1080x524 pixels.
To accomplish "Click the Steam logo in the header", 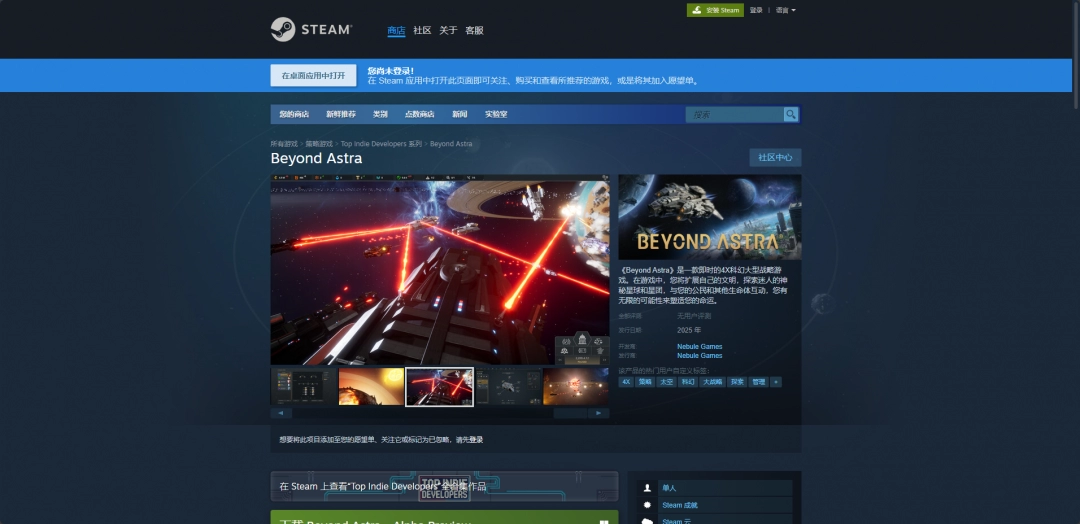I will click(311, 30).
